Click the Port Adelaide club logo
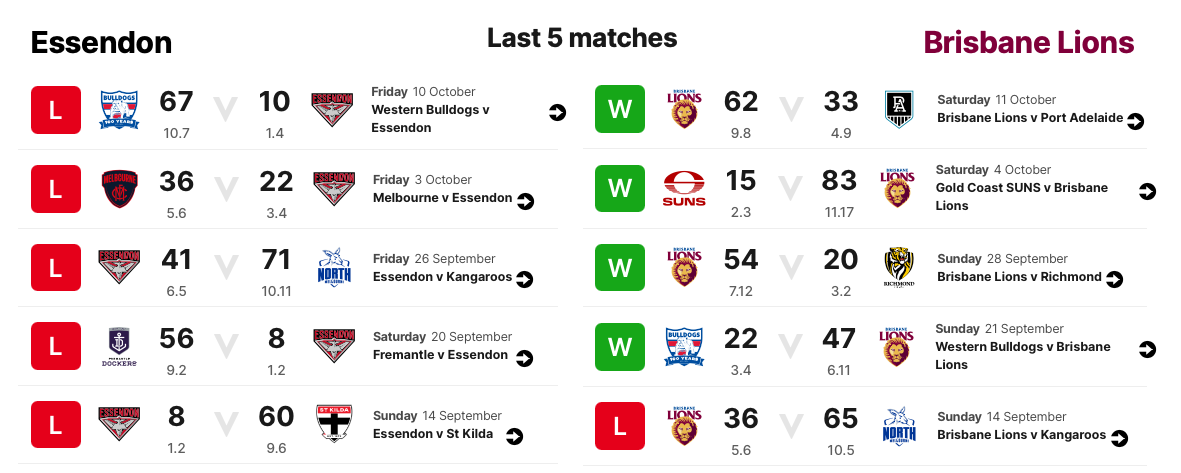Viewport: 1181px width, 473px height. pyautogui.click(x=897, y=109)
